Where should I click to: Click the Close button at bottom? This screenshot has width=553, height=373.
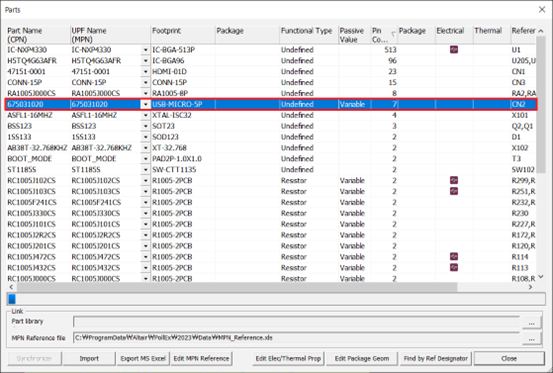coord(509,359)
